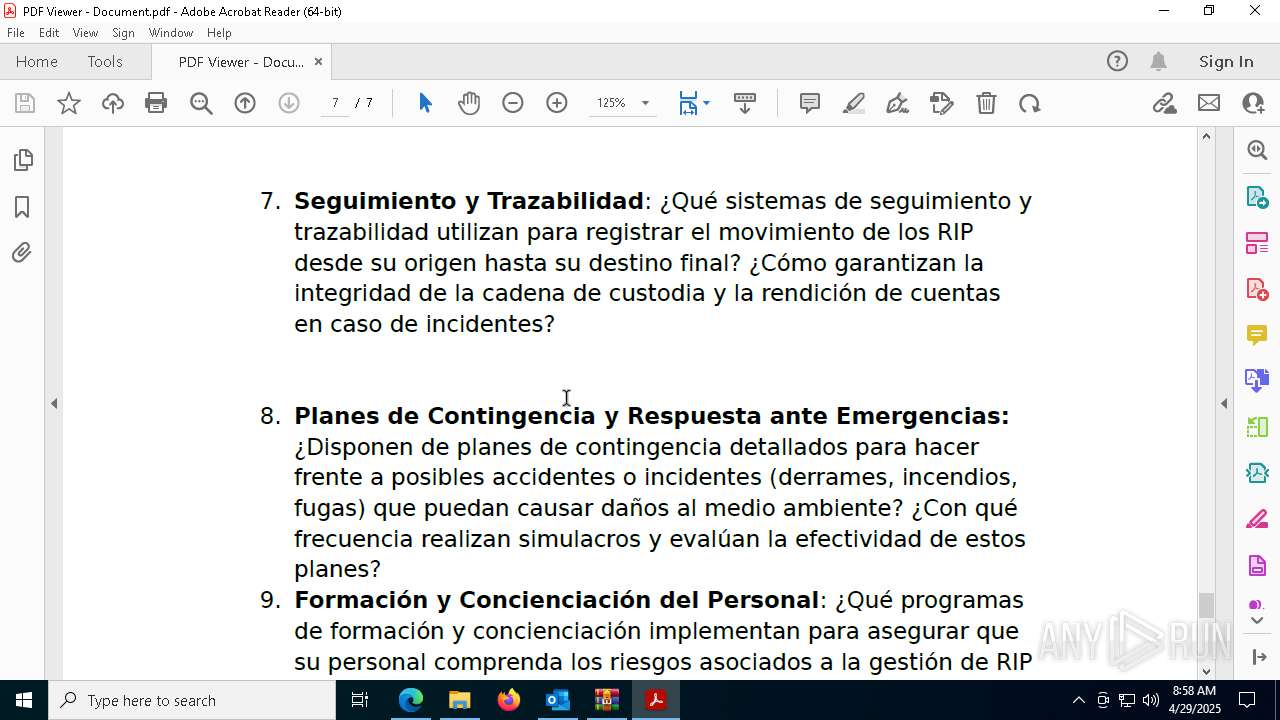Image resolution: width=1280 pixels, height=720 pixels.
Task: Open Export PDF tool in right pane
Action: coord(1257,196)
